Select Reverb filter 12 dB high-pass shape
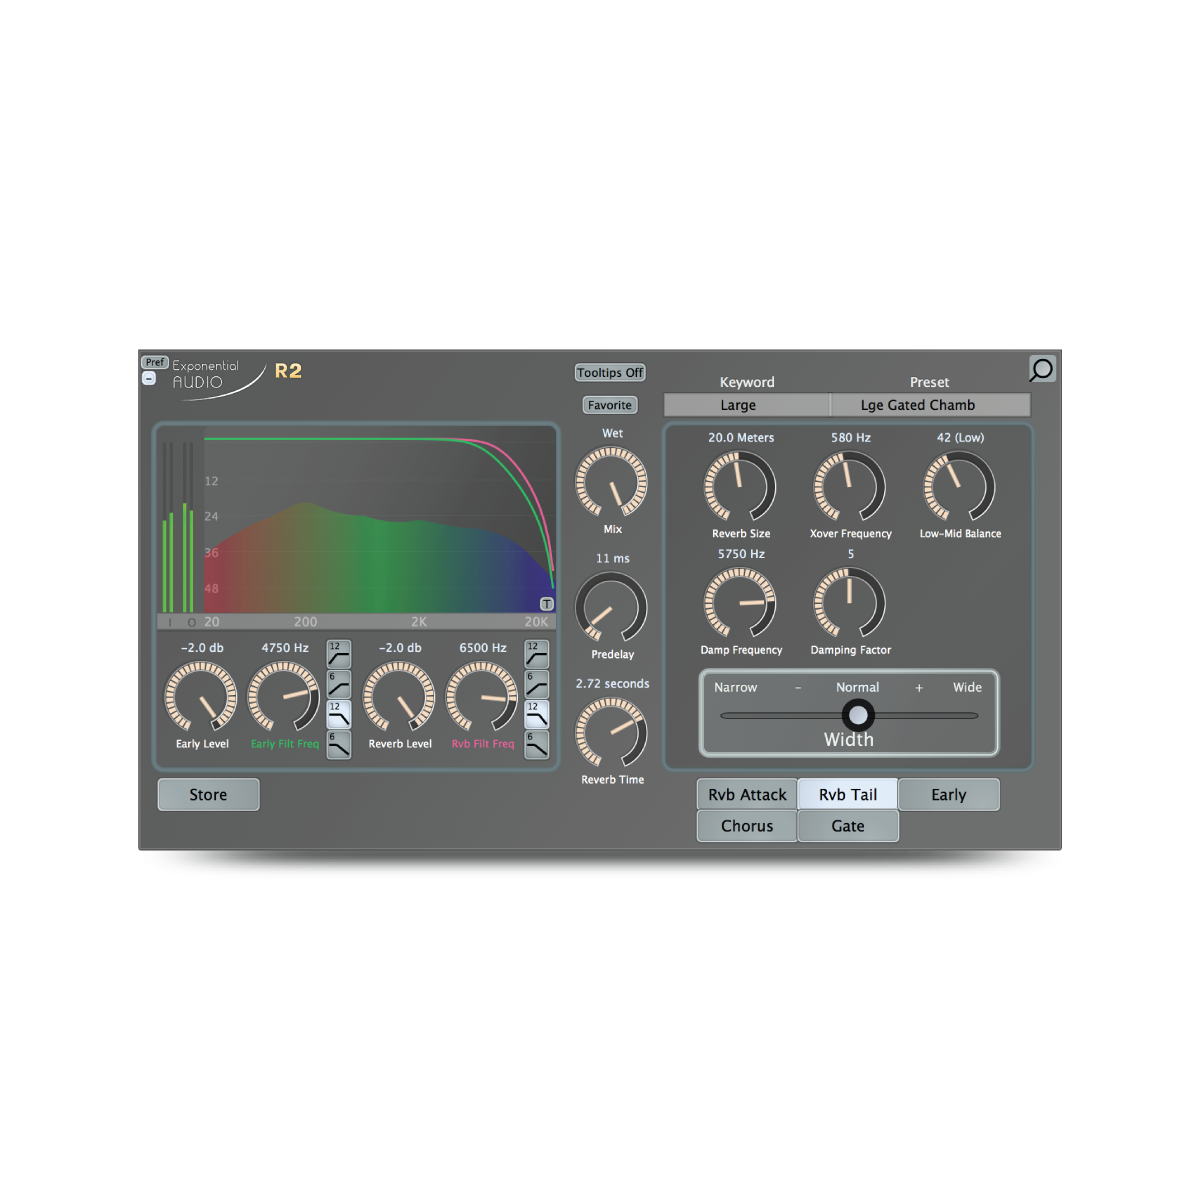Viewport: 1200px width, 1200px height. (537, 654)
